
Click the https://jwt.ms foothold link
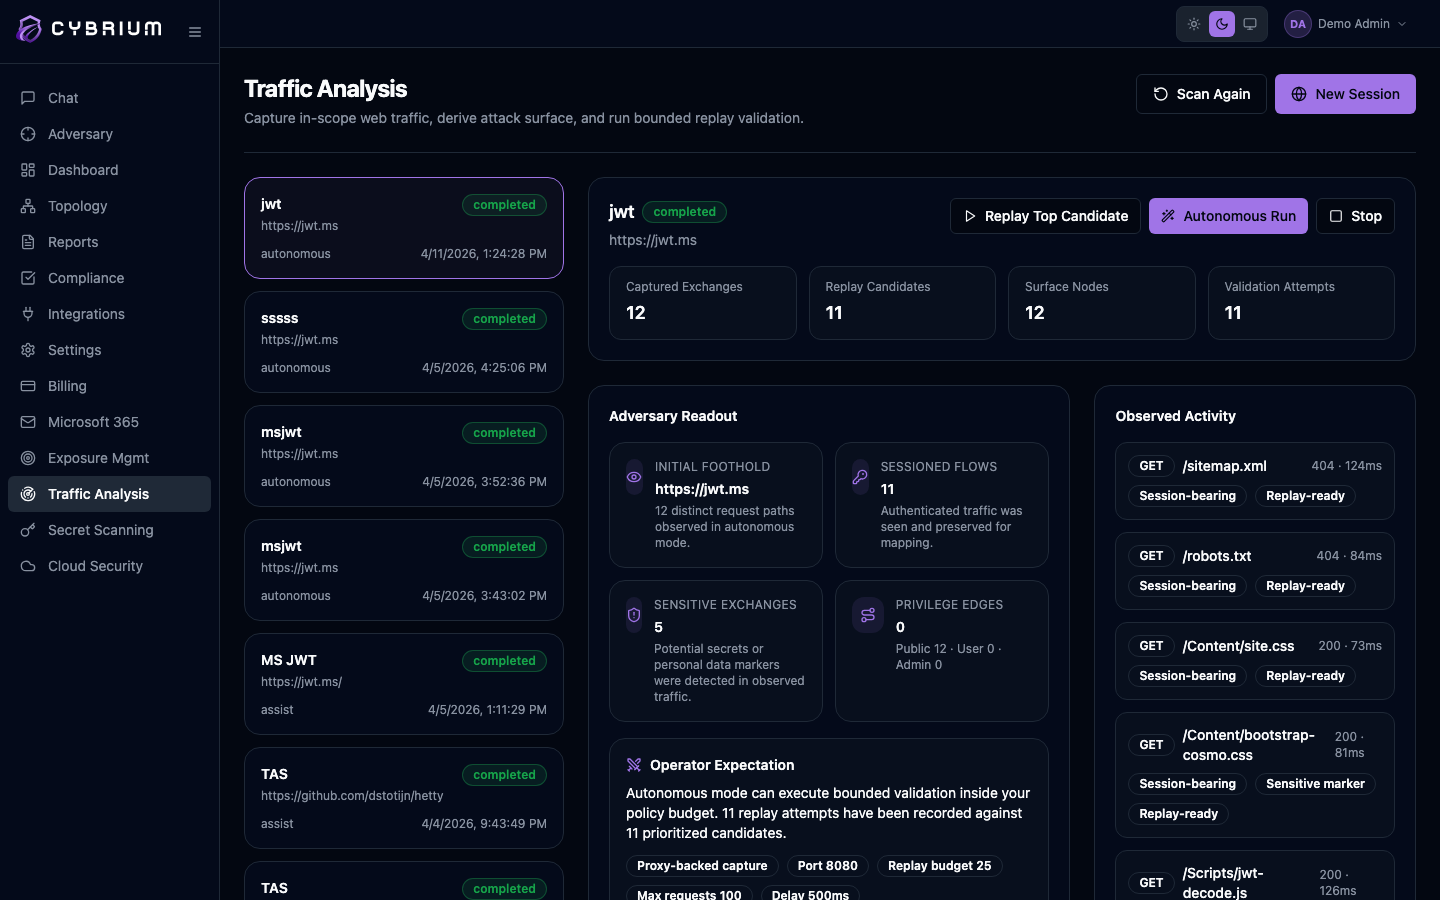(702, 489)
